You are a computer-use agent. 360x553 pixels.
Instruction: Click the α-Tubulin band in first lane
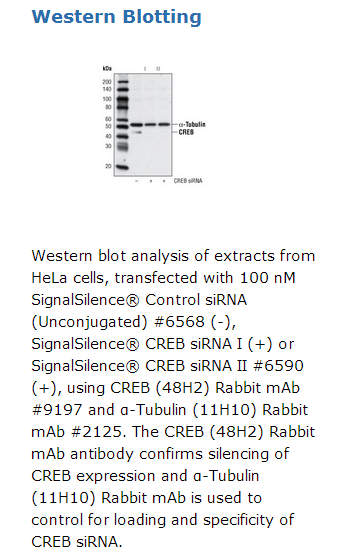pyautogui.click(x=136, y=124)
